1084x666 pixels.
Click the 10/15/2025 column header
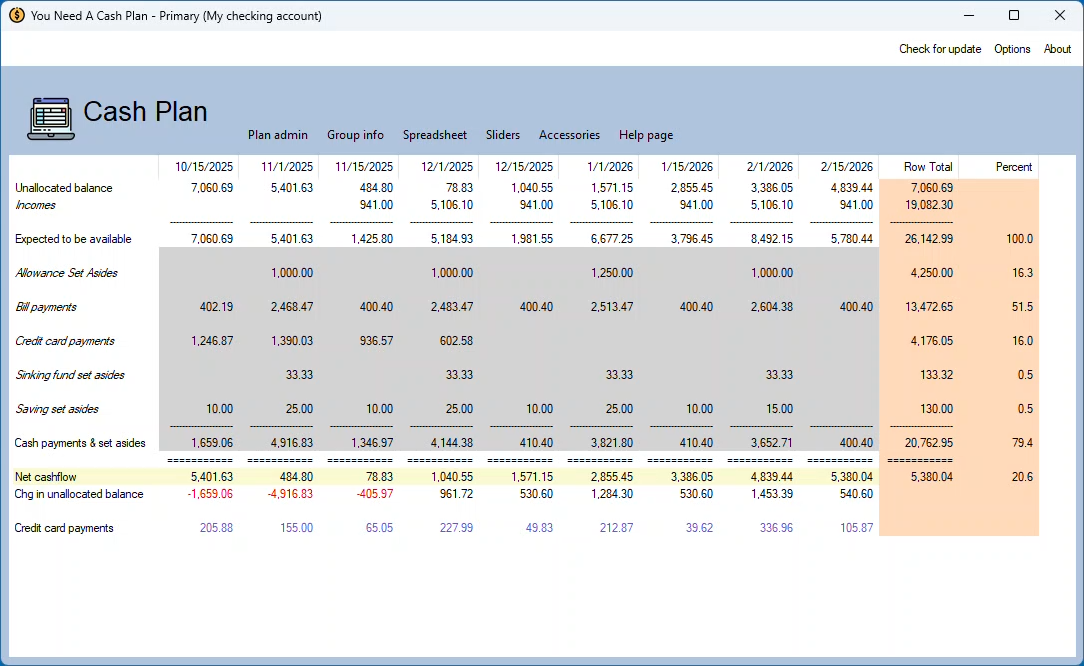(x=204, y=167)
